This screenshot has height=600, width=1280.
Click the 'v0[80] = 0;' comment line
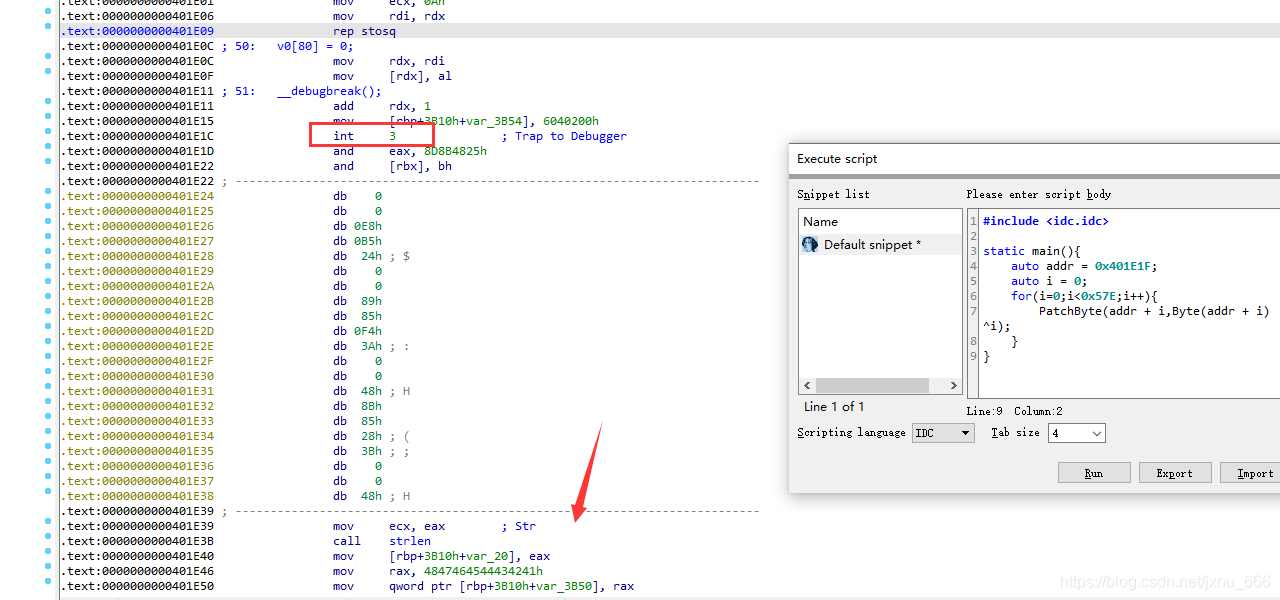click(315, 46)
